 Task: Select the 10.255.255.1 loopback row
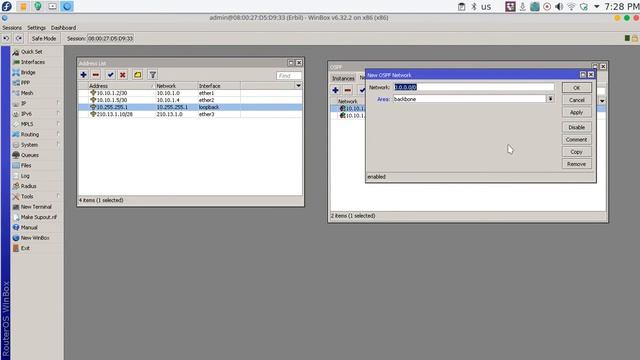(x=190, y=107)
